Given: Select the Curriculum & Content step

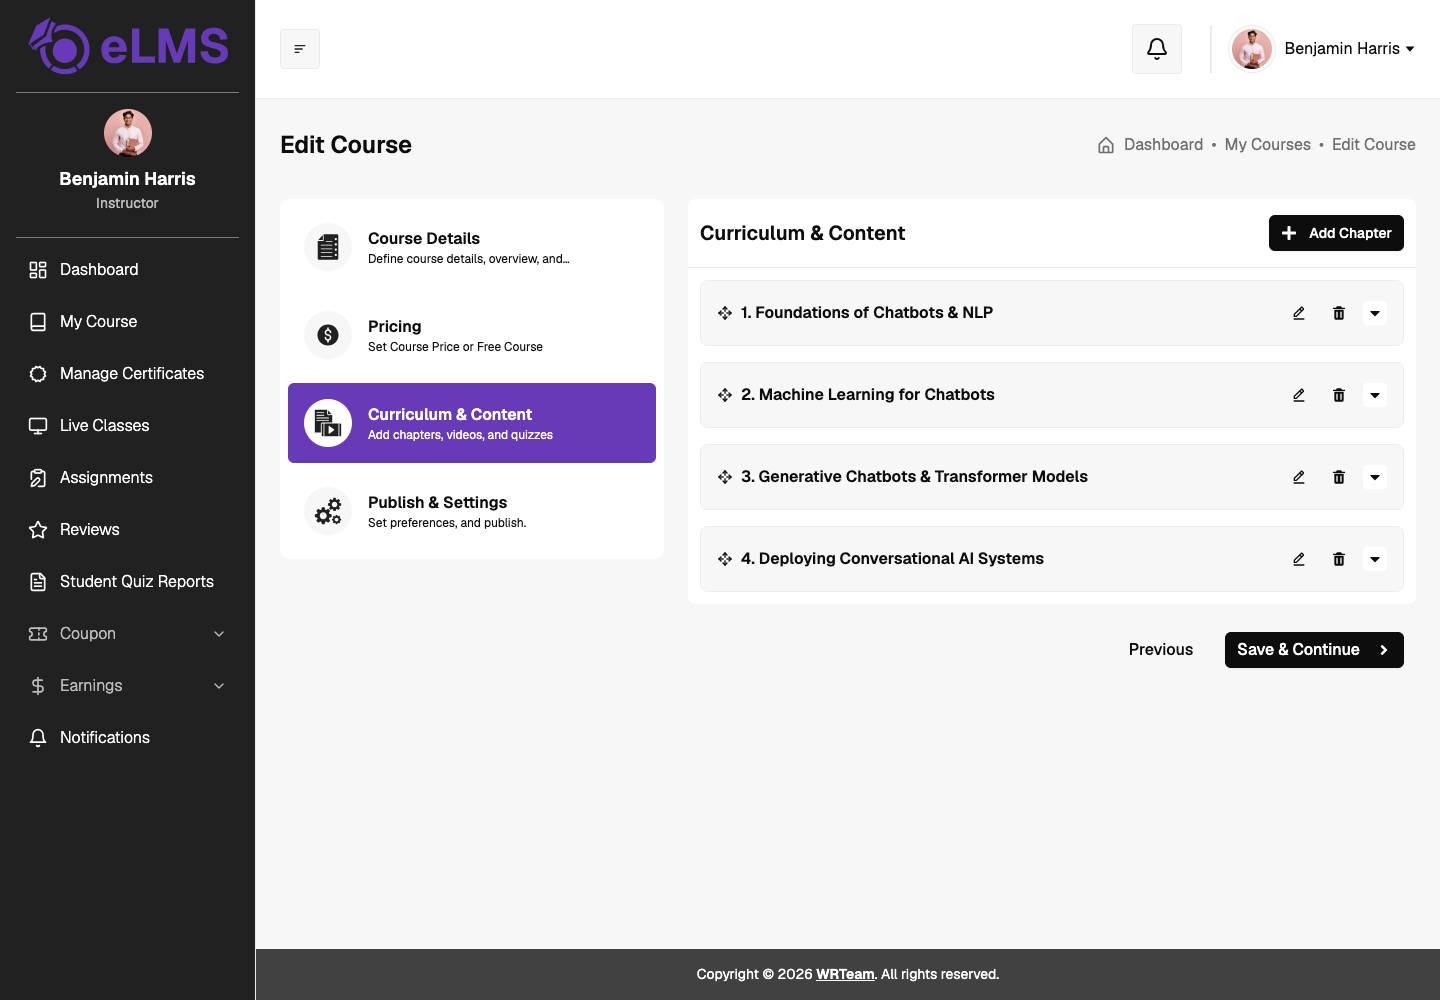Looking at the screenshot, I should (472, 423).
